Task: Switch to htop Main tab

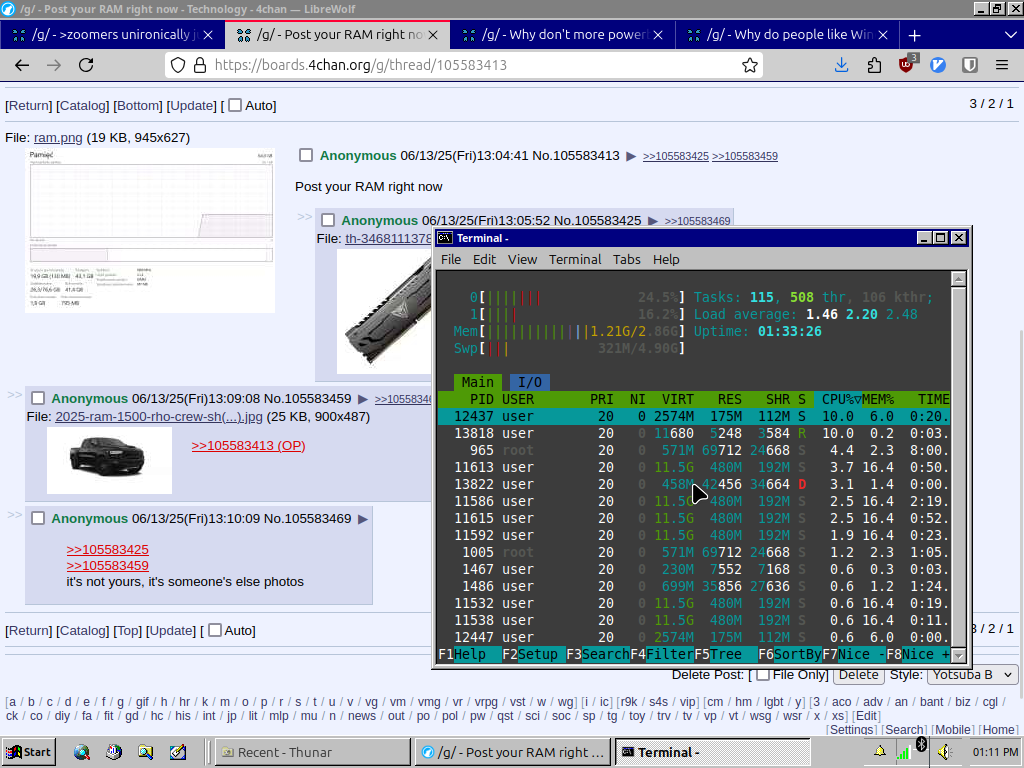Action: point(477,382)
